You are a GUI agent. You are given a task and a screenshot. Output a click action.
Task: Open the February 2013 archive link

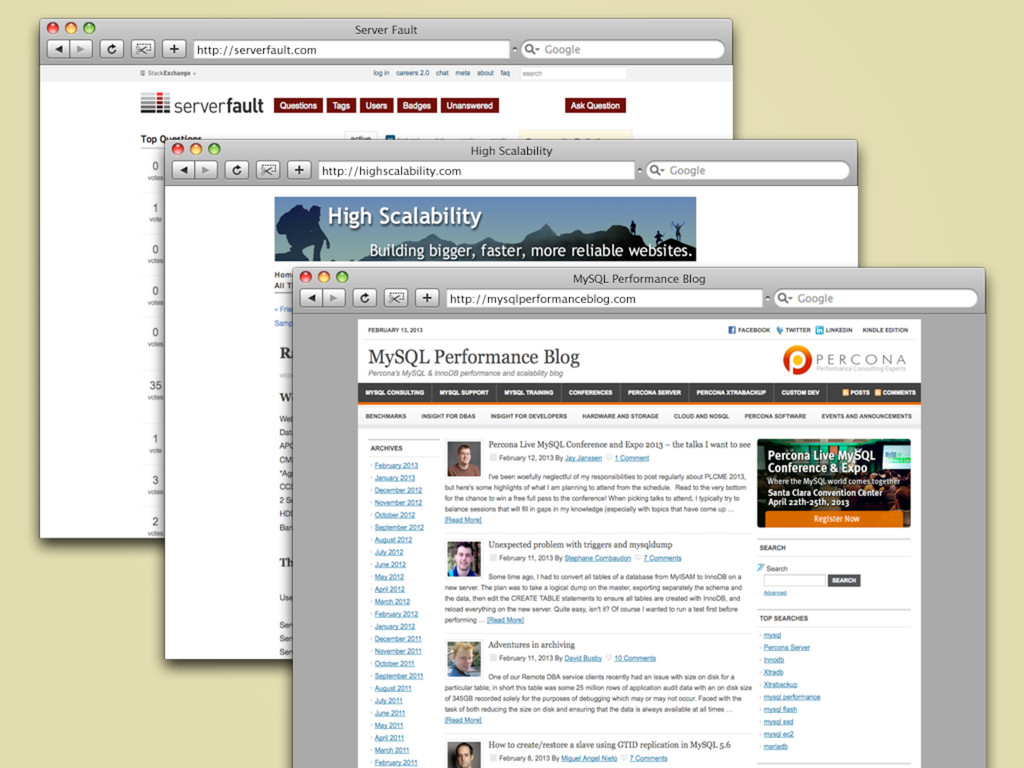(x=396, y=466)
